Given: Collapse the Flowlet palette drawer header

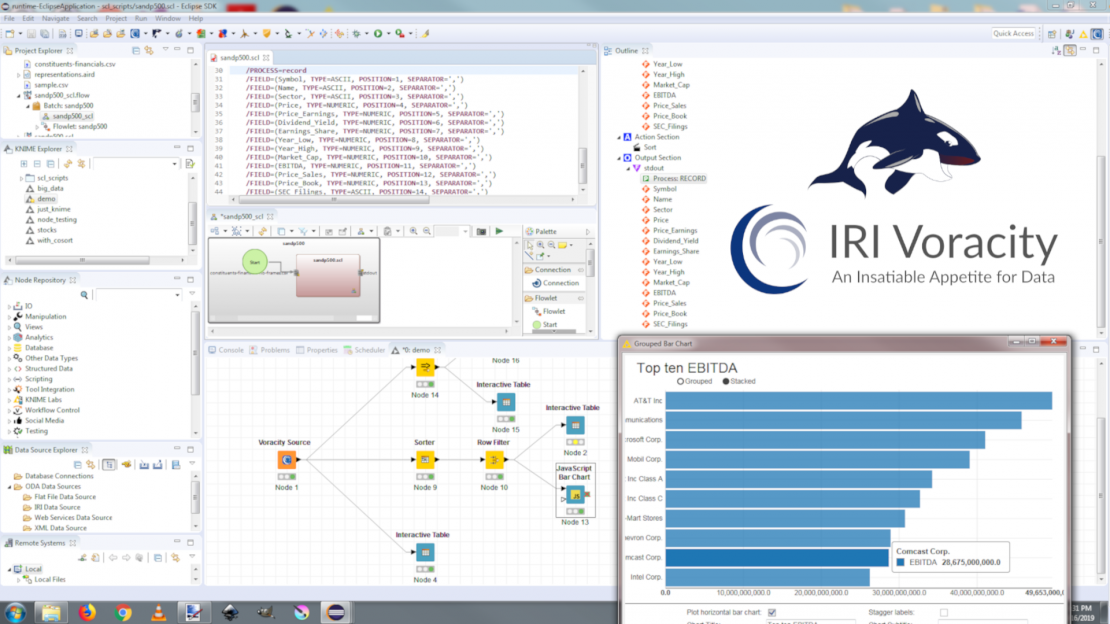Looking at the screenshot, I should pos(554,298).
